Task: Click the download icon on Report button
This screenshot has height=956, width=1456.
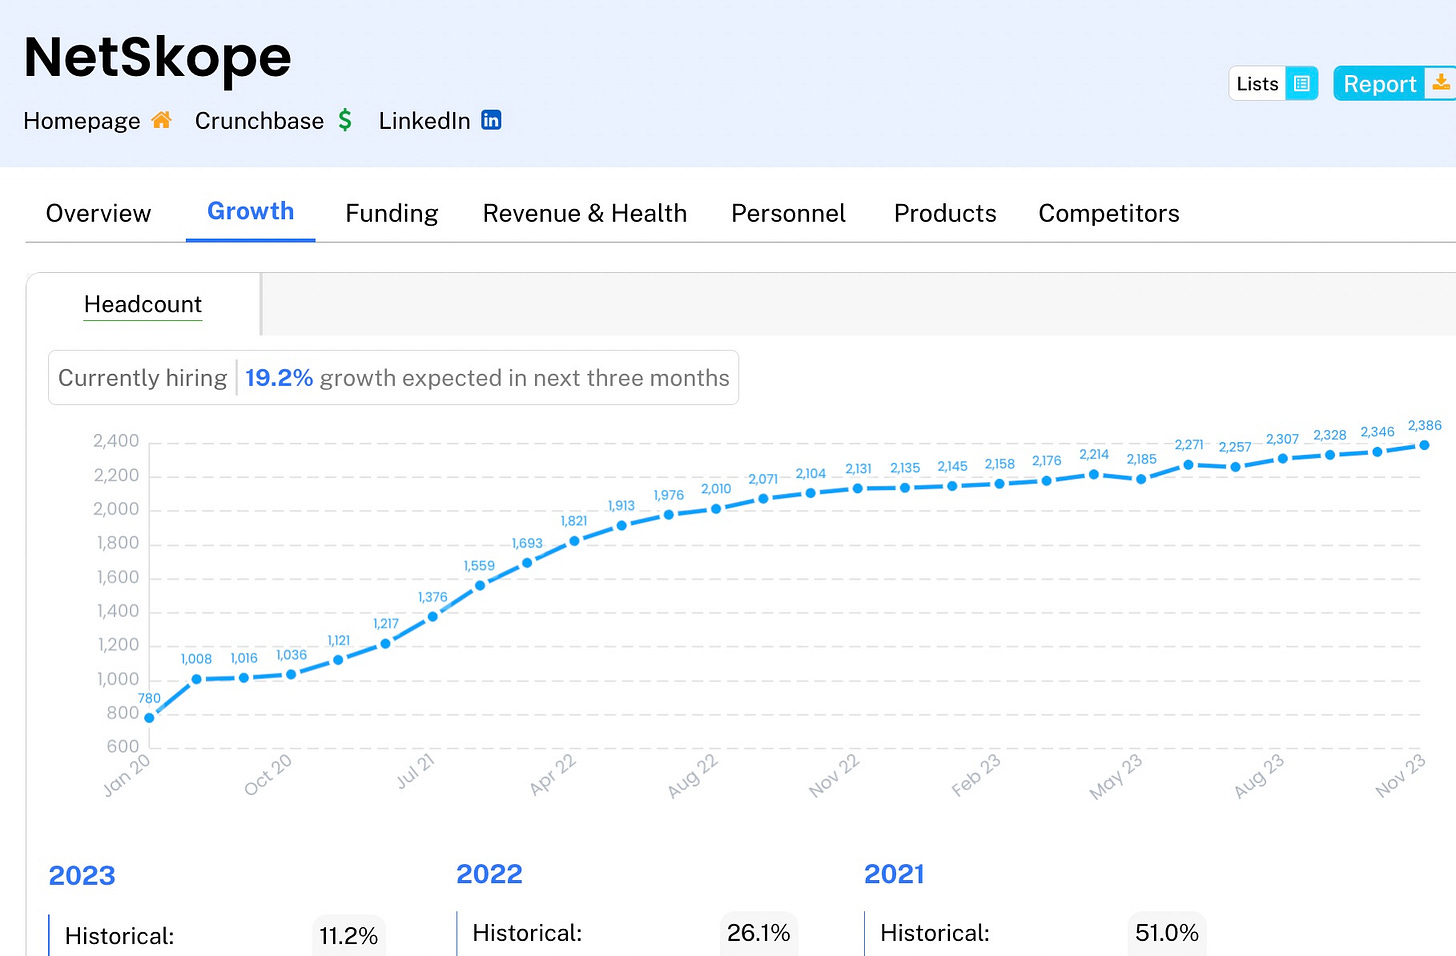Action: coord(1441,82)
